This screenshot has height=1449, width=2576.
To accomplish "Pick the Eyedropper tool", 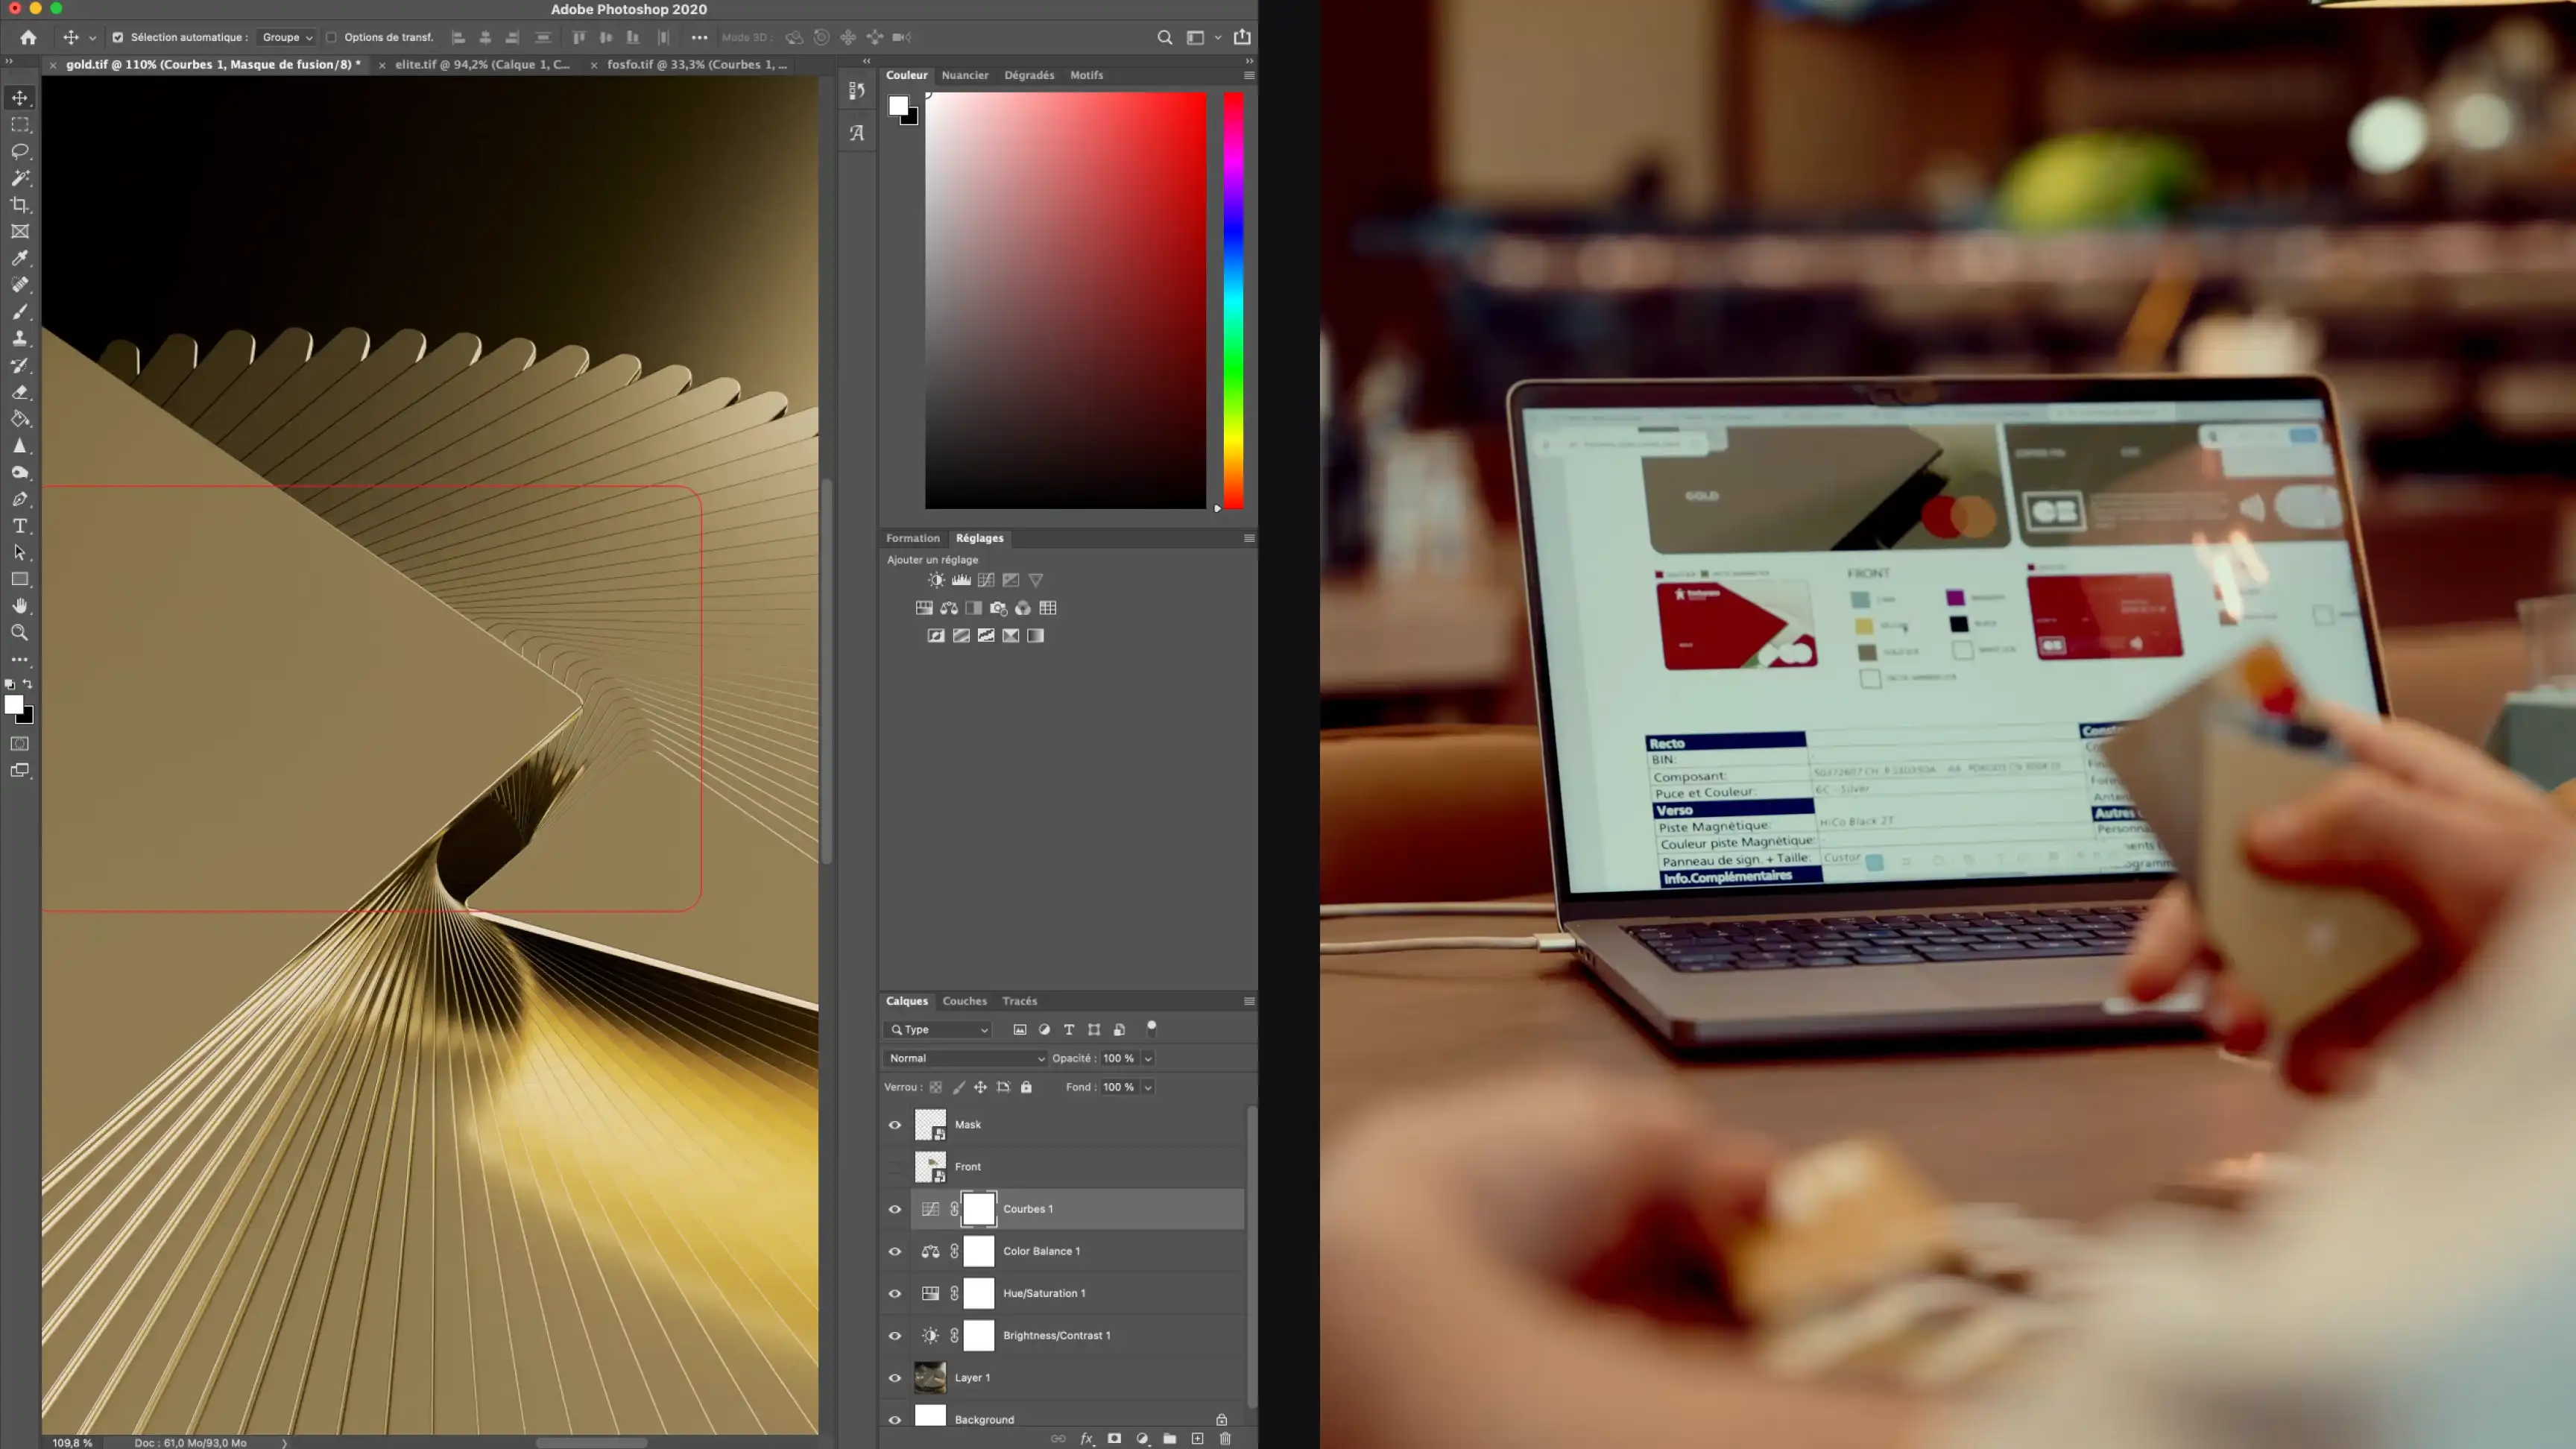I will [x=20, y=258].
